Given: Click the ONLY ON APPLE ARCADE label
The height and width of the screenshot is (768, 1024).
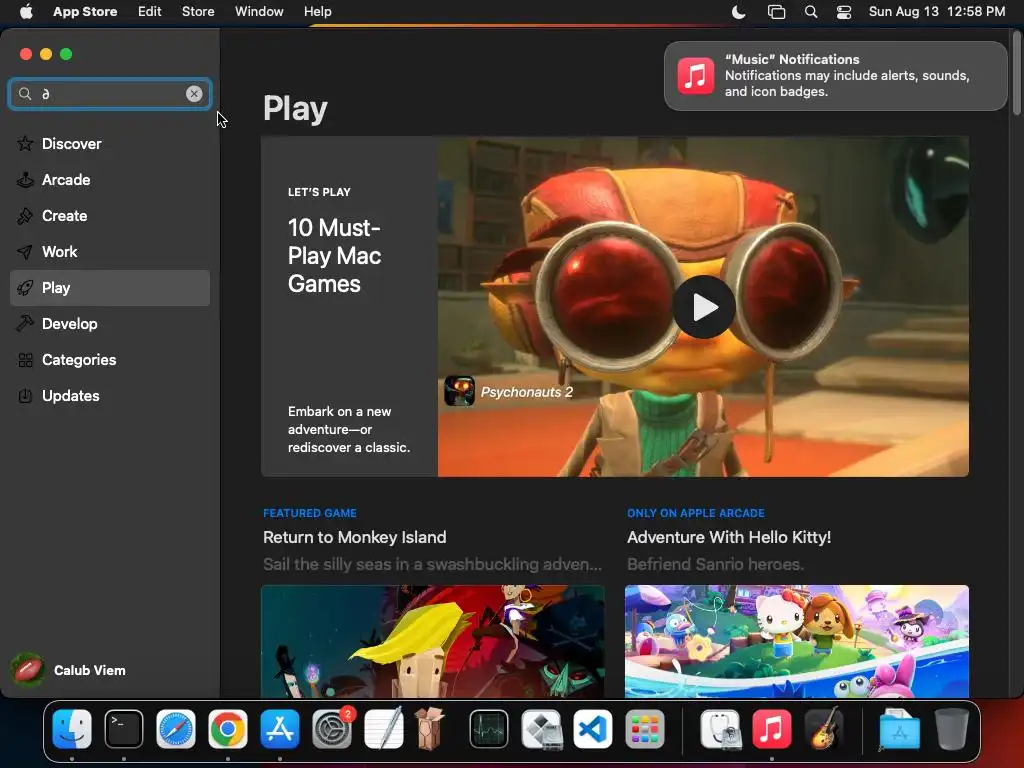Looking at the screenshot, I should click(696, 513).
